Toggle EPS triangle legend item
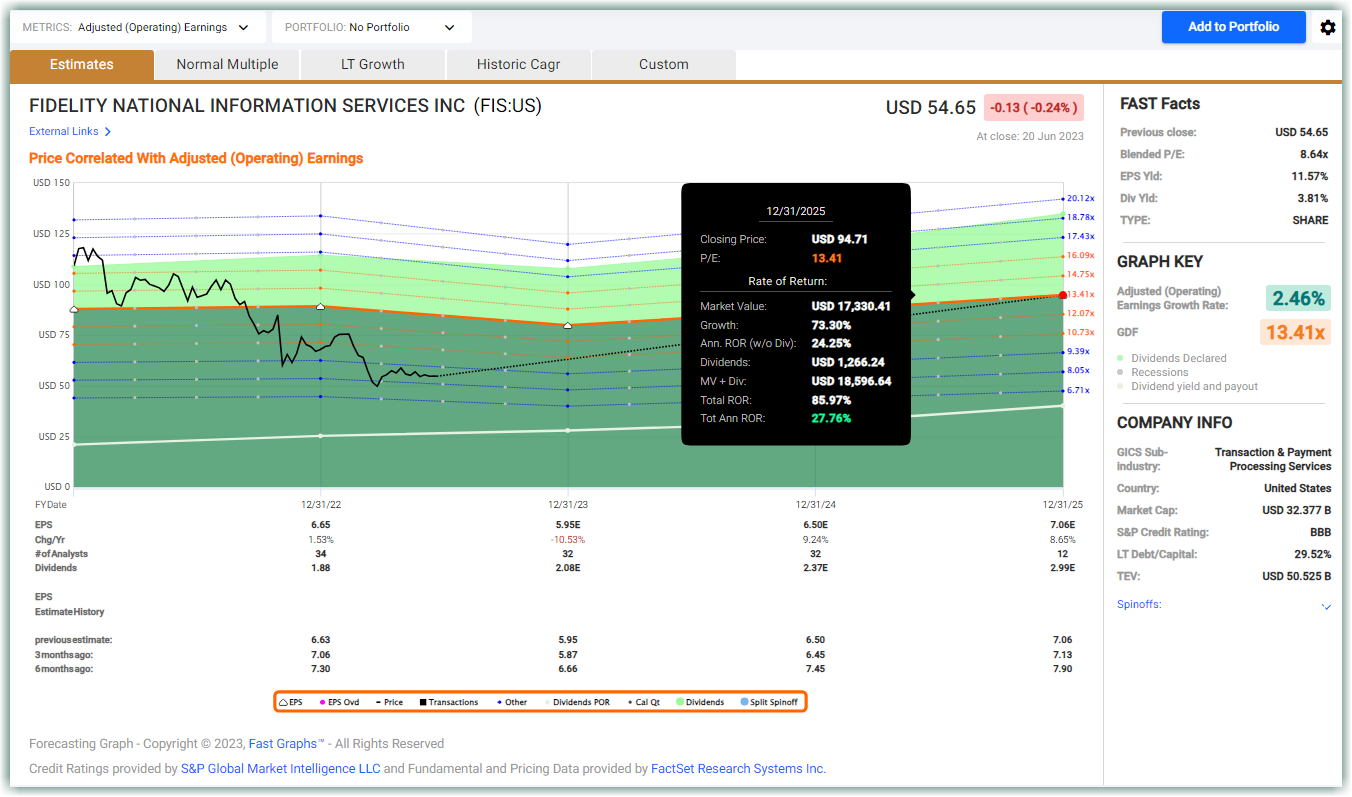1352x797 pixels. pyautogui.click(x=290, y=702)
